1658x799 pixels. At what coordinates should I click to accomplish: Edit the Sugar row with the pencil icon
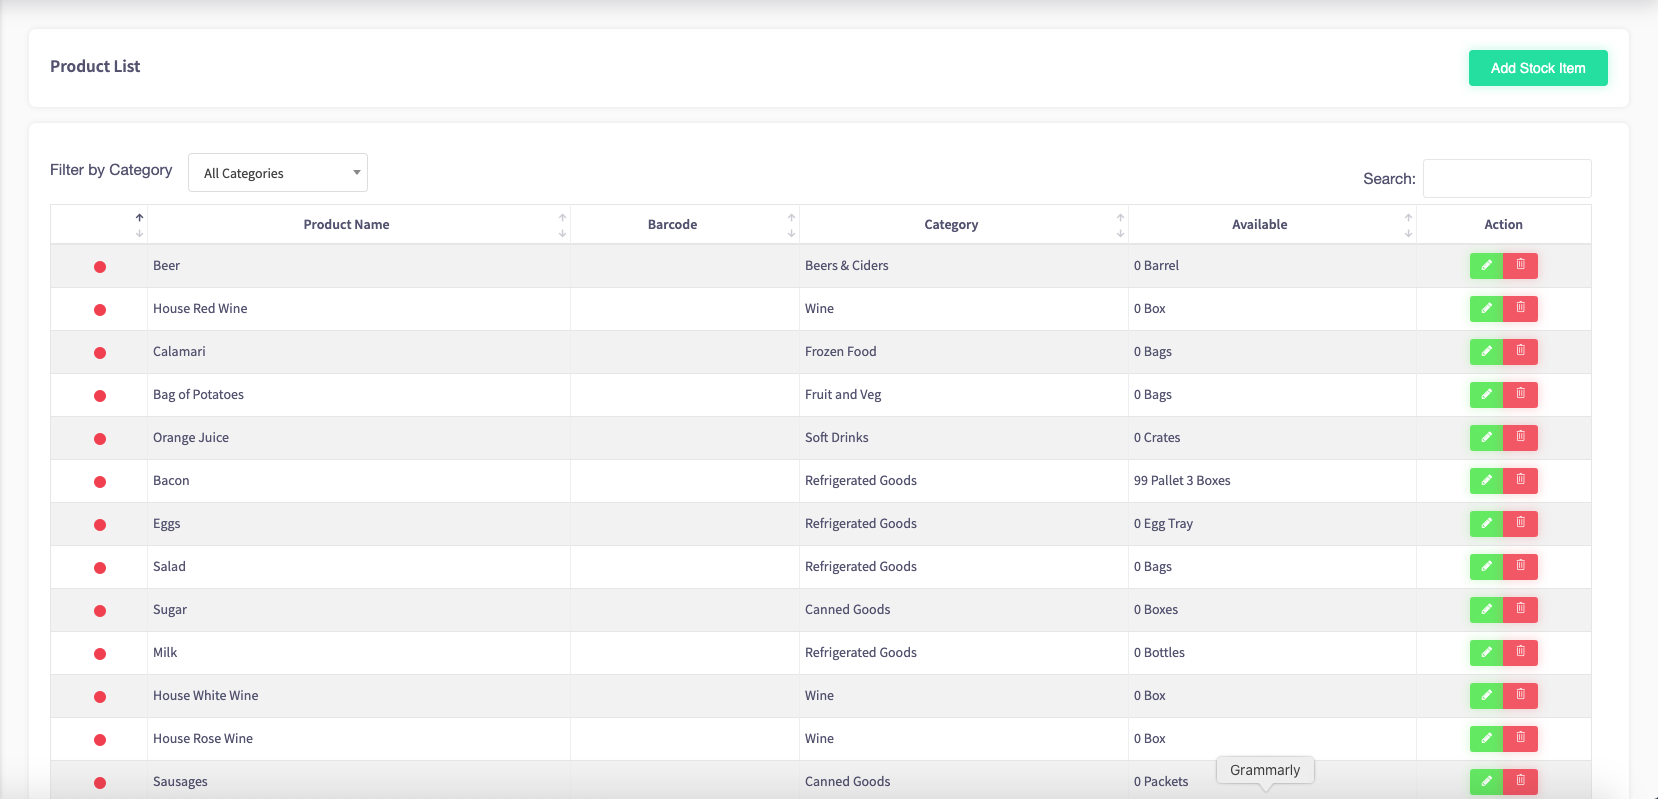click(x=1486, y=609)
